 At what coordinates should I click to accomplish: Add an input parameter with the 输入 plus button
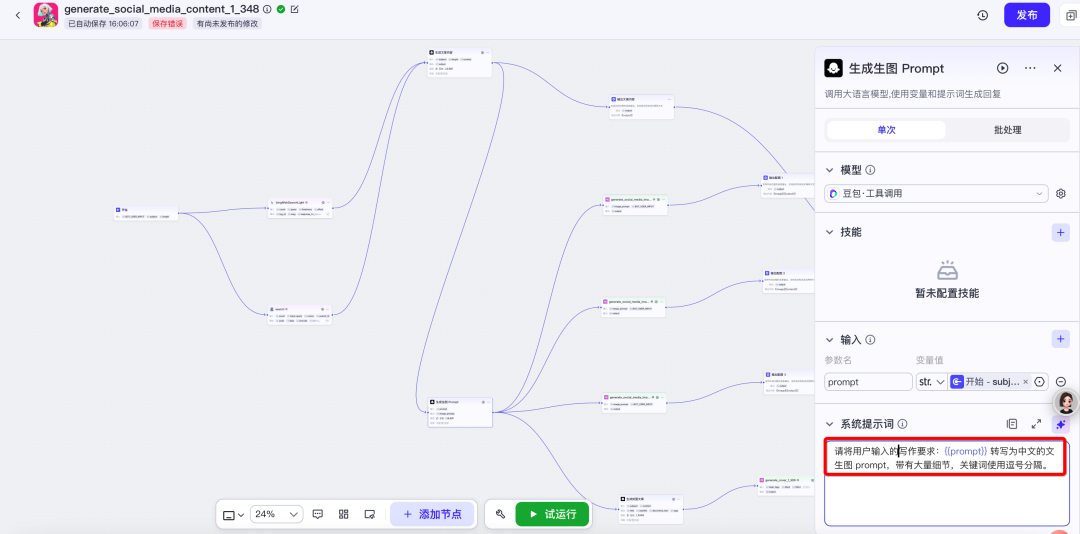(x=1060, y=339)
